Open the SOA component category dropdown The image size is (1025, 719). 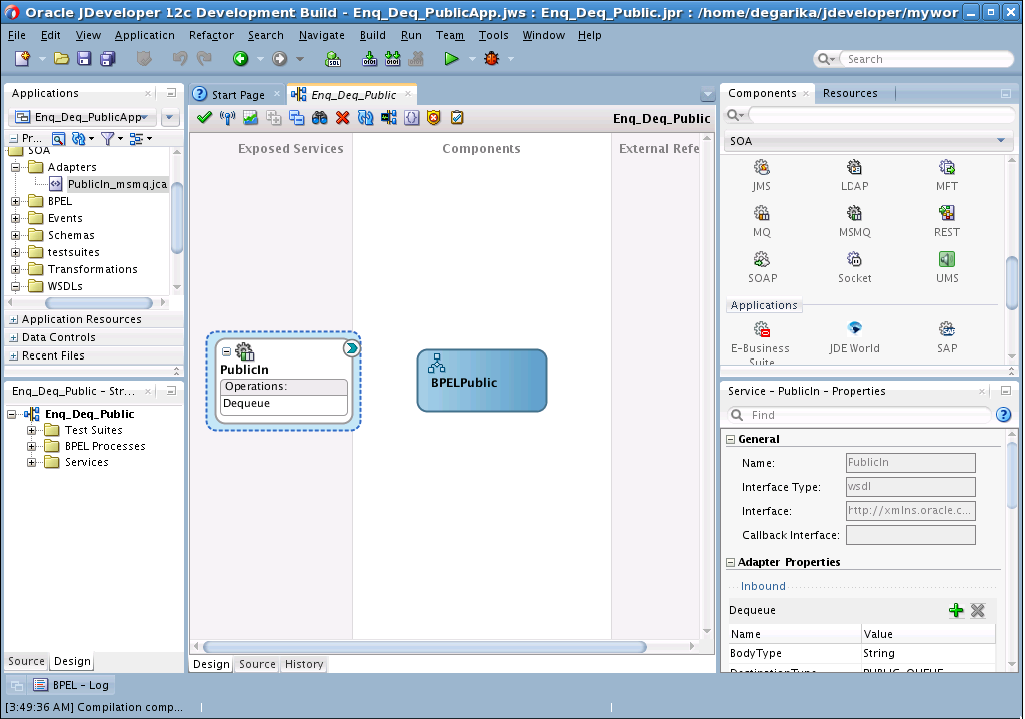coord(1001,141)
